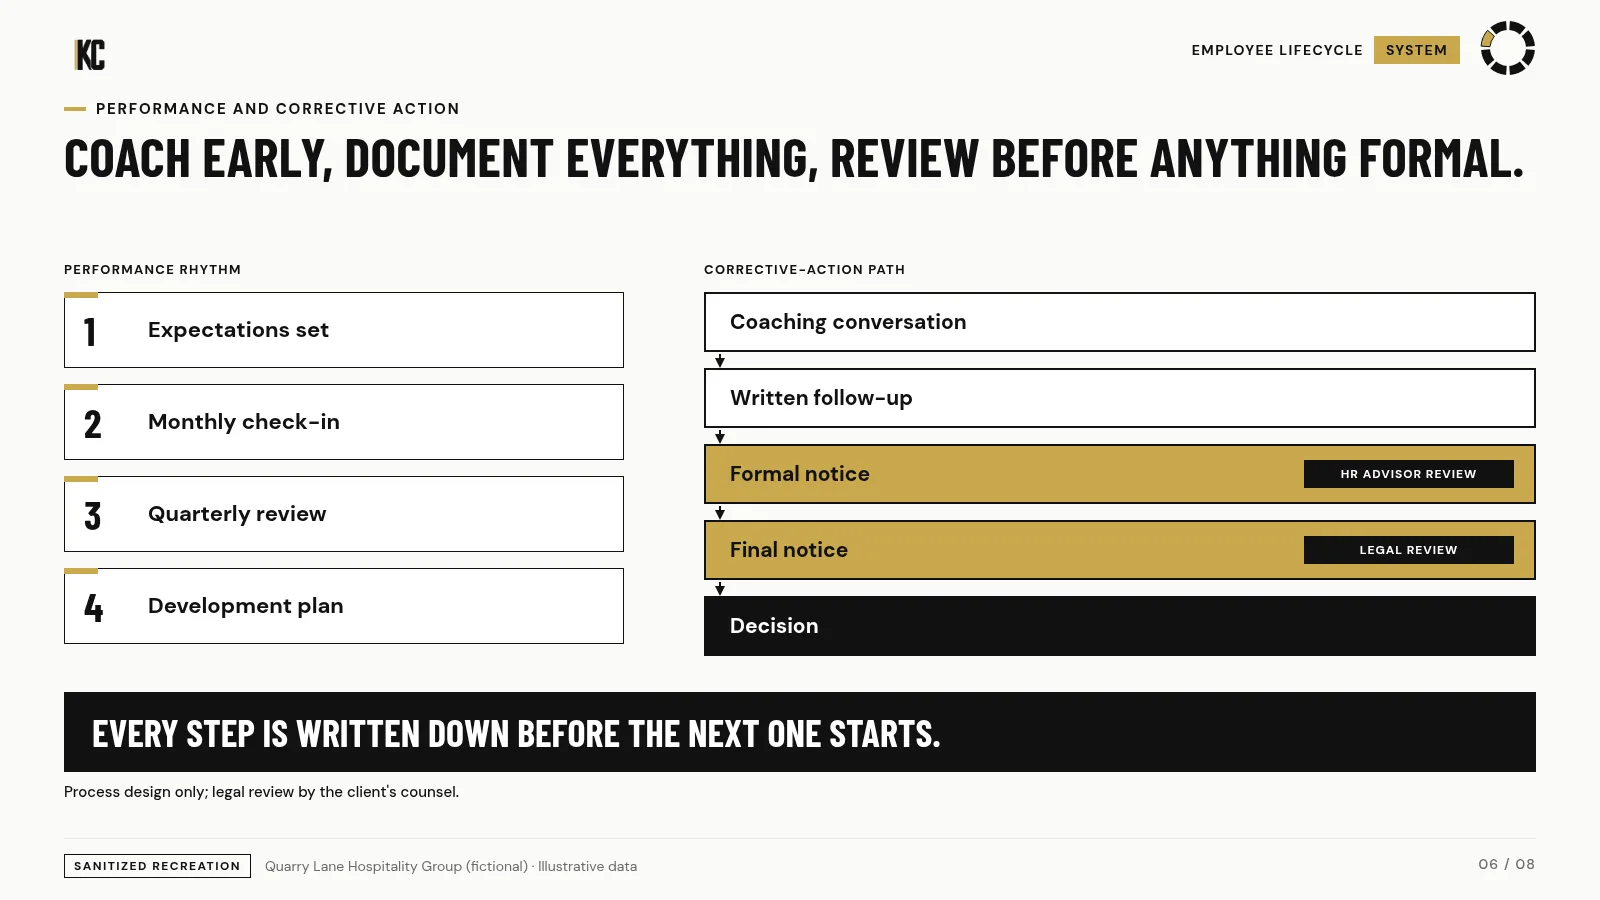The height and width of the screenshot is (900, 1600).
Task: Select the Written follow-up step
Action: tap(1120, 398)
